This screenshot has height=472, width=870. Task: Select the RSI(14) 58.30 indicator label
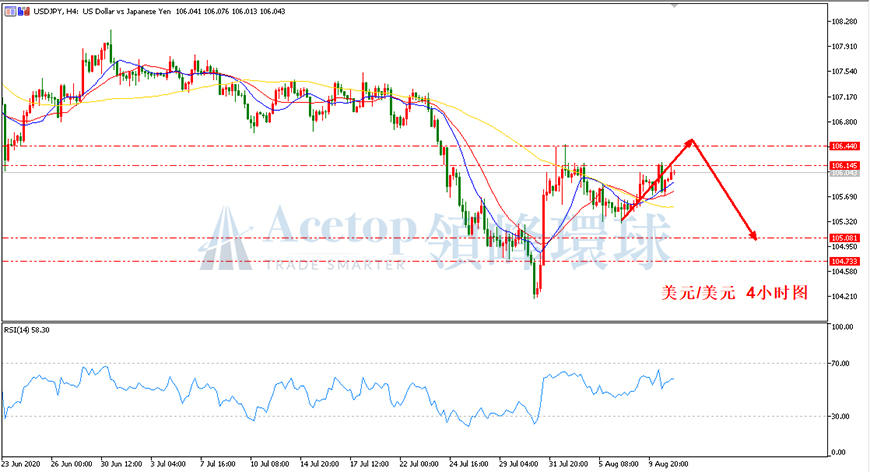(x=27, y=330)
